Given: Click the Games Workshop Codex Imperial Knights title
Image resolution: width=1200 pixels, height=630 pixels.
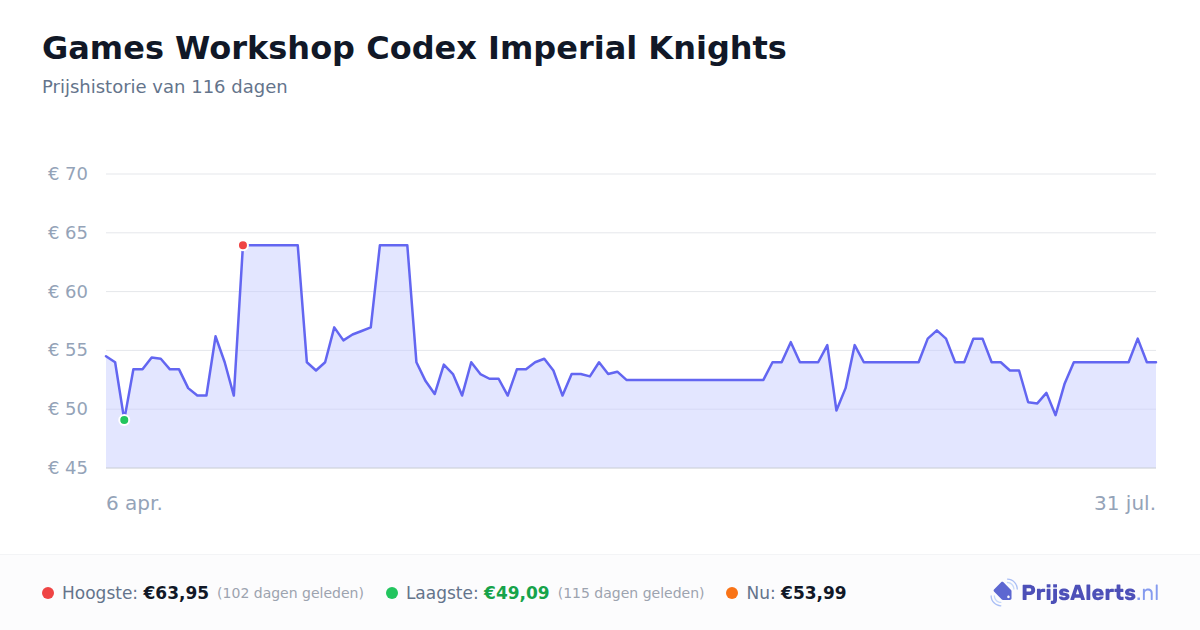Looking at the screenshot, I should [414, 48].
